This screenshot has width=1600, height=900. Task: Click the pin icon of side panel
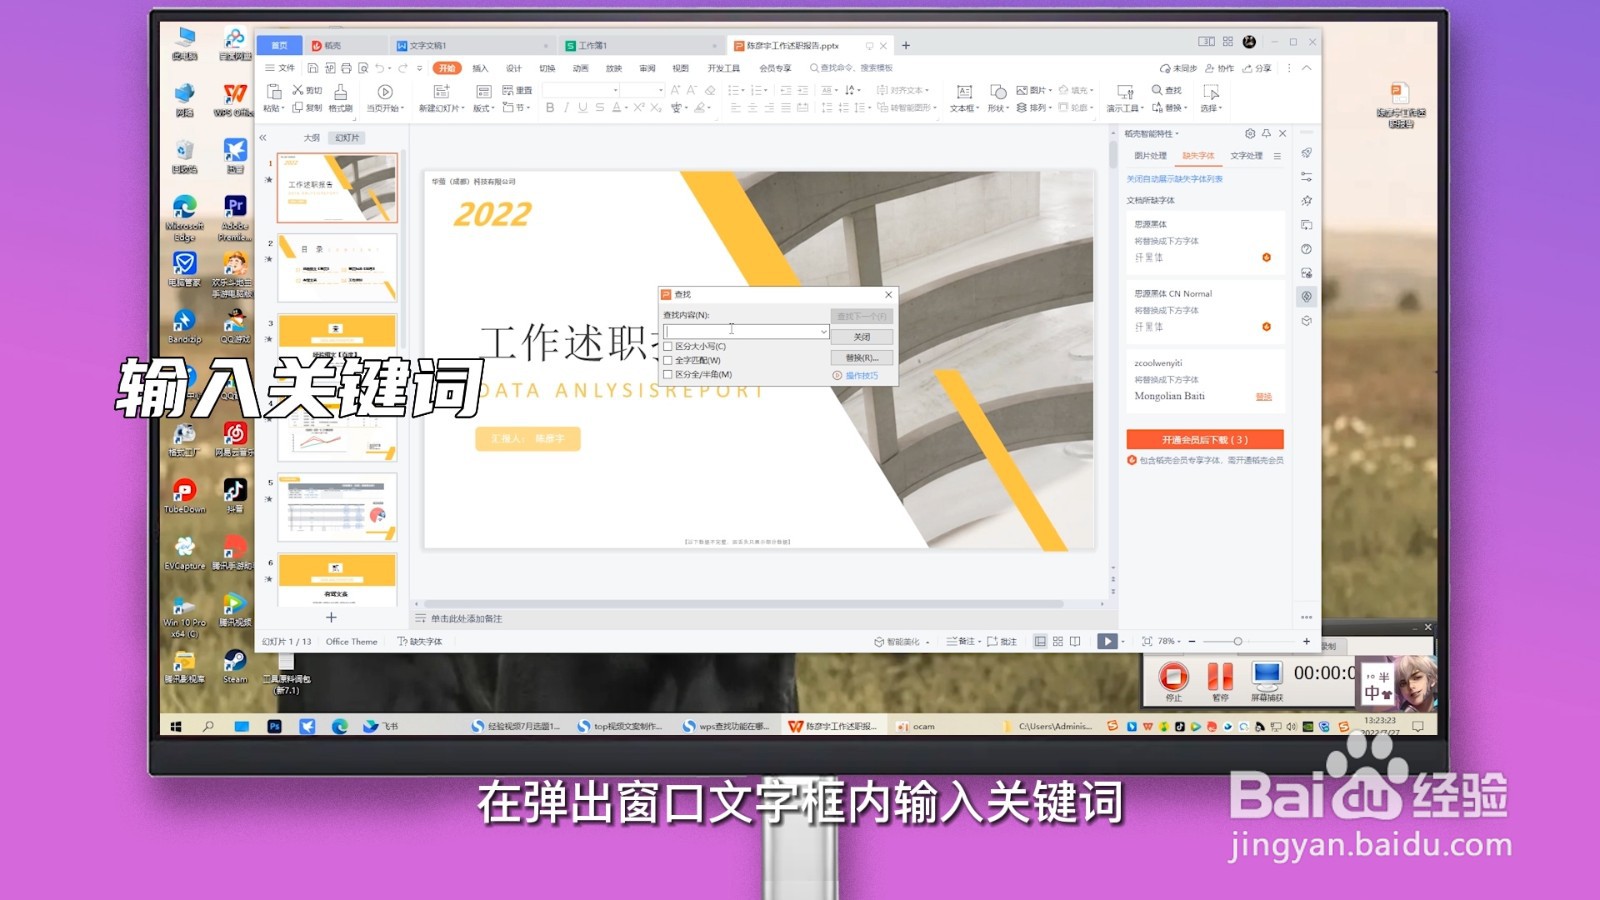pos(1266,133)
